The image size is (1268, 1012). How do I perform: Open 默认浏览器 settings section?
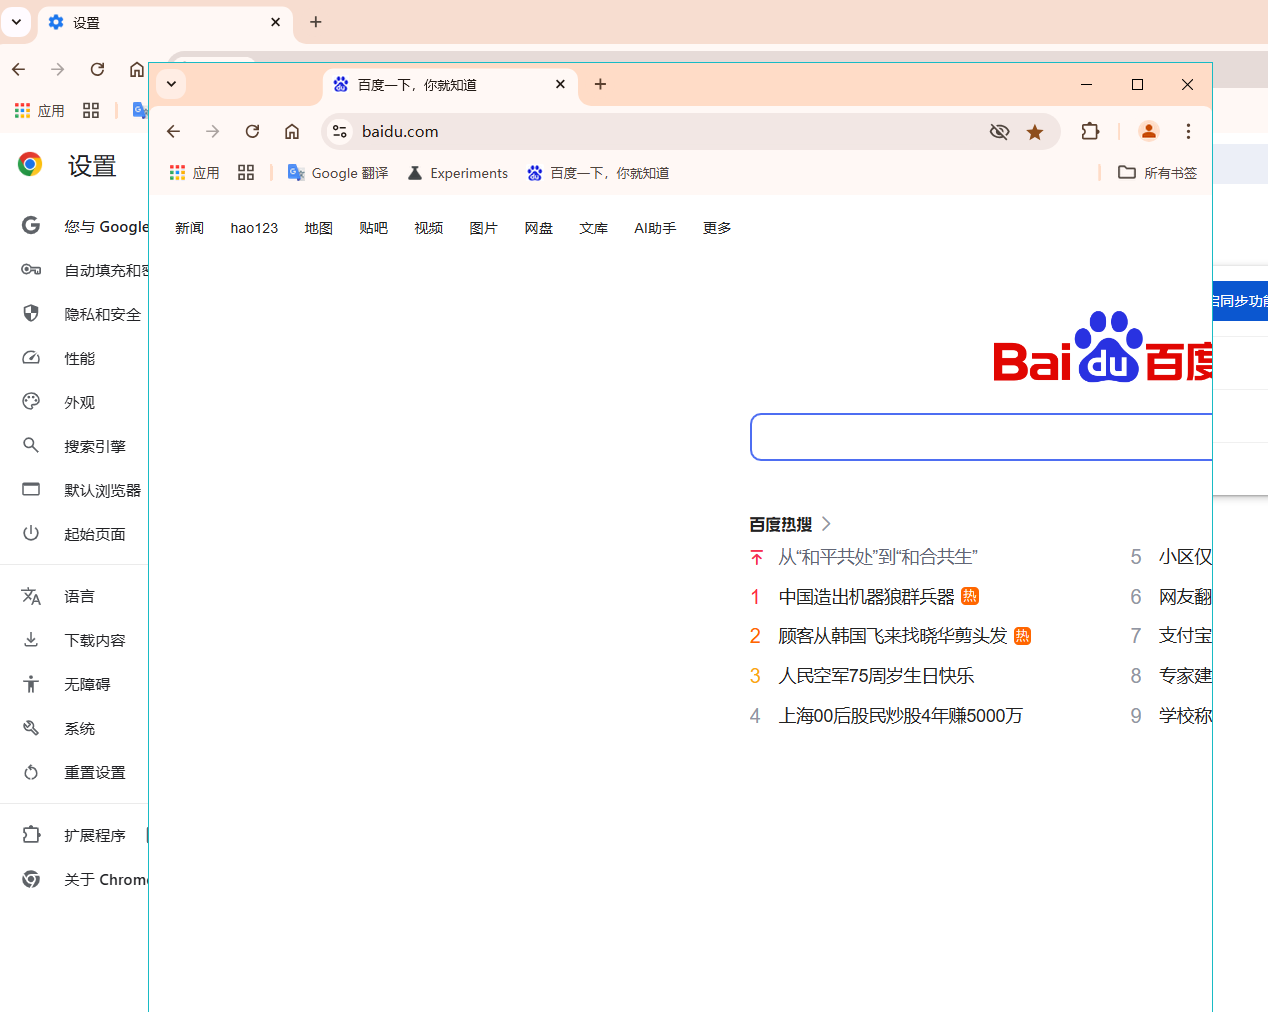coord(82,490)
